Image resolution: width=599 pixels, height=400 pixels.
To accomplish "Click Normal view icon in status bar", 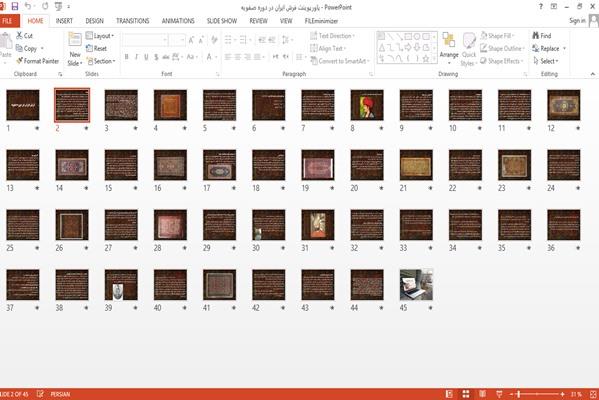I will pyautogui.click(x=449, y=394).
